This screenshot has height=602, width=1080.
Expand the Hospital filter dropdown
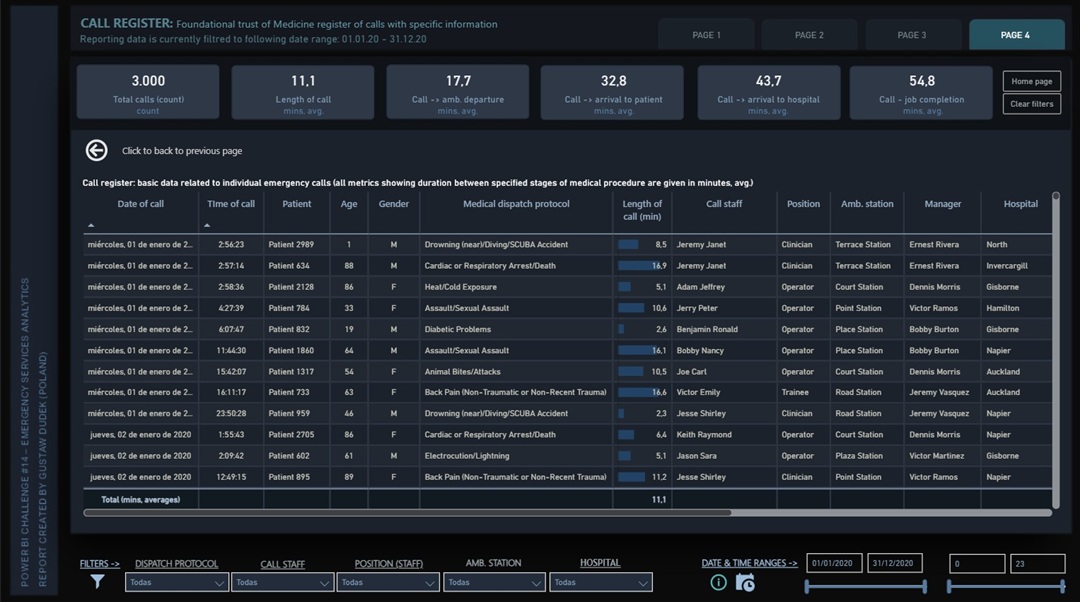[x=600, y=582]
